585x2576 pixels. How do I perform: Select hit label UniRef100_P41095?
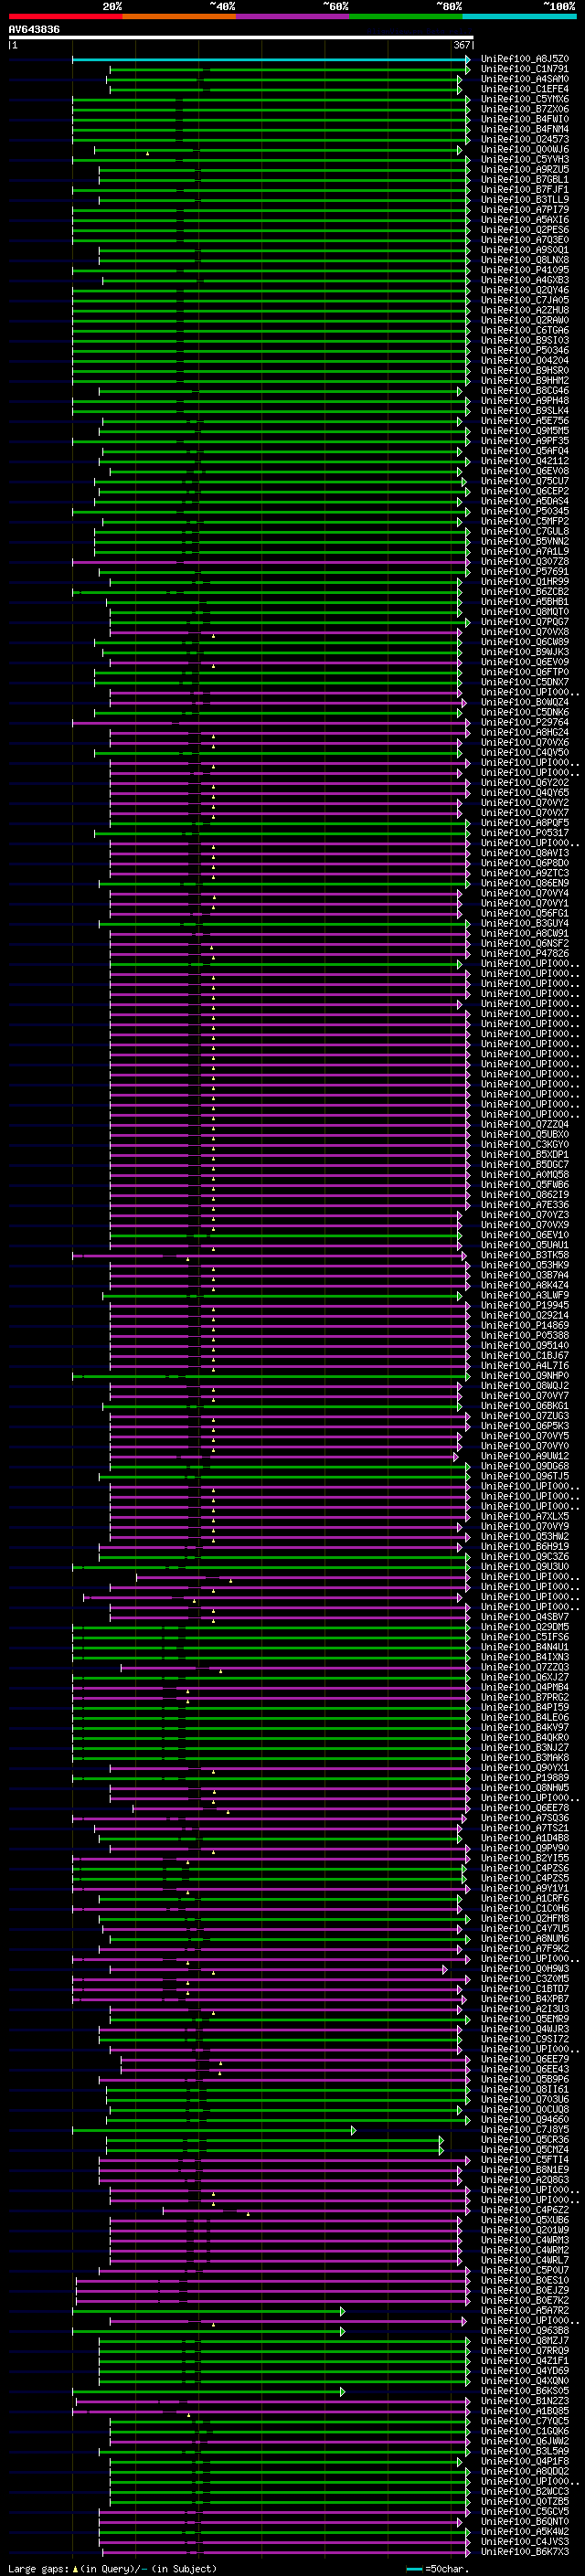click(525, 270)
